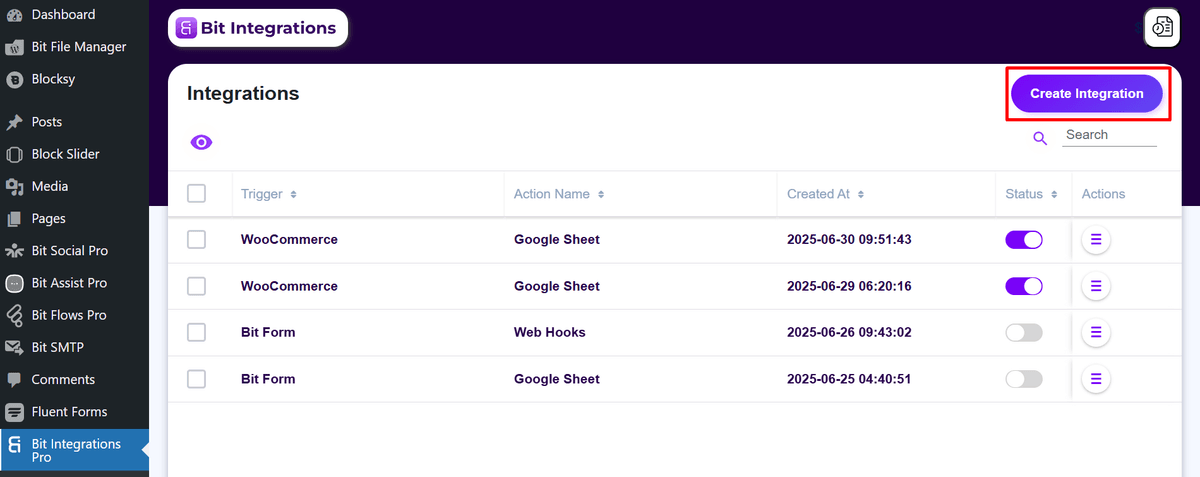
Task: Select checkbox for Bit Form Web Hooks row
Action: (x=197, y=332)
